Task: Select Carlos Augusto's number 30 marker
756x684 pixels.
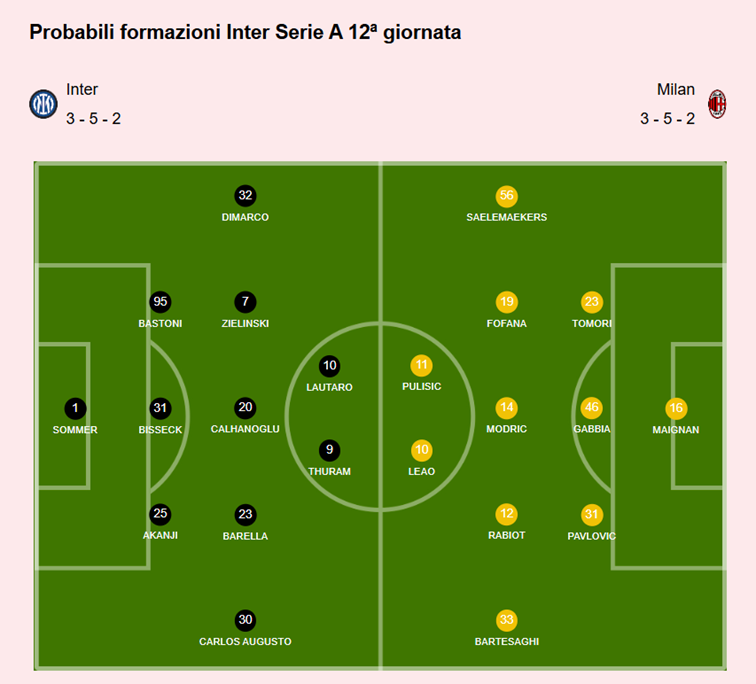Action: click(245, 620)
